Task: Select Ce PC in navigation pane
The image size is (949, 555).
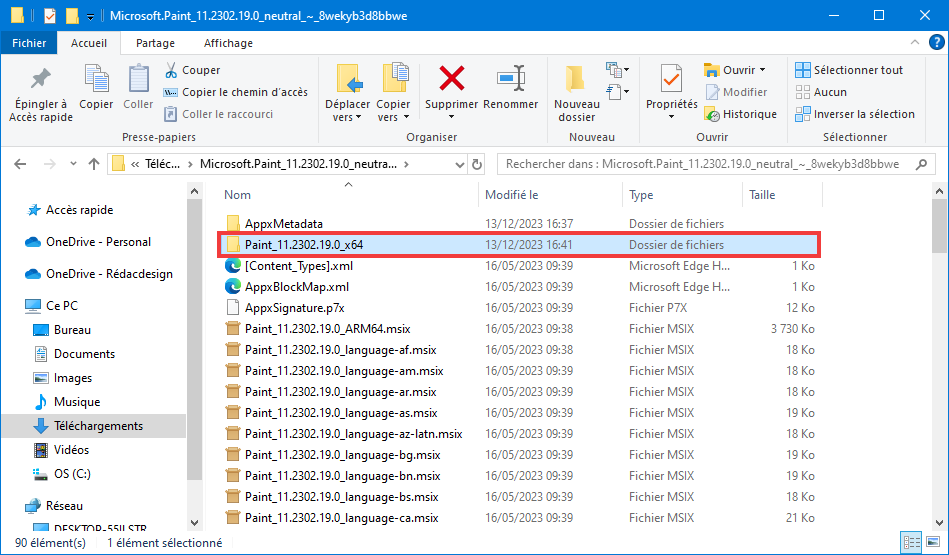Action: 51,306
